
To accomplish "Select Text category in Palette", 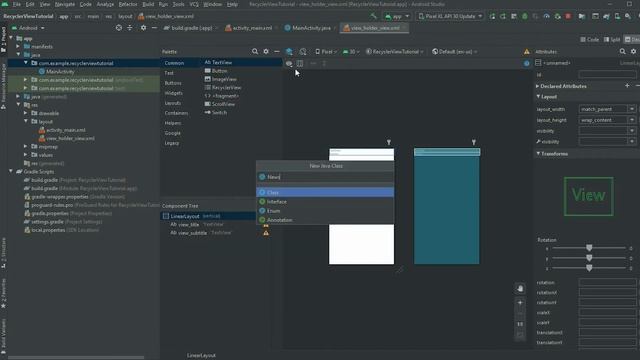I will [169, 73].
